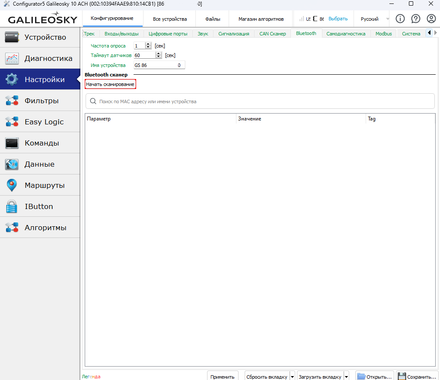
Task: Click the Загрузить вкладку button
Action: [x=320, y=377]
